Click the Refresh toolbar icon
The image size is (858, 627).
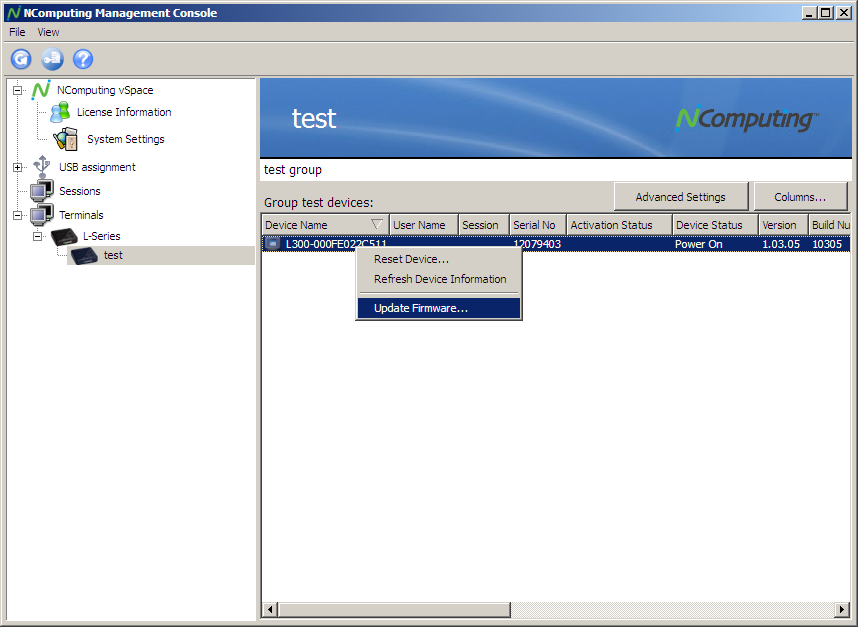[21, 59]
